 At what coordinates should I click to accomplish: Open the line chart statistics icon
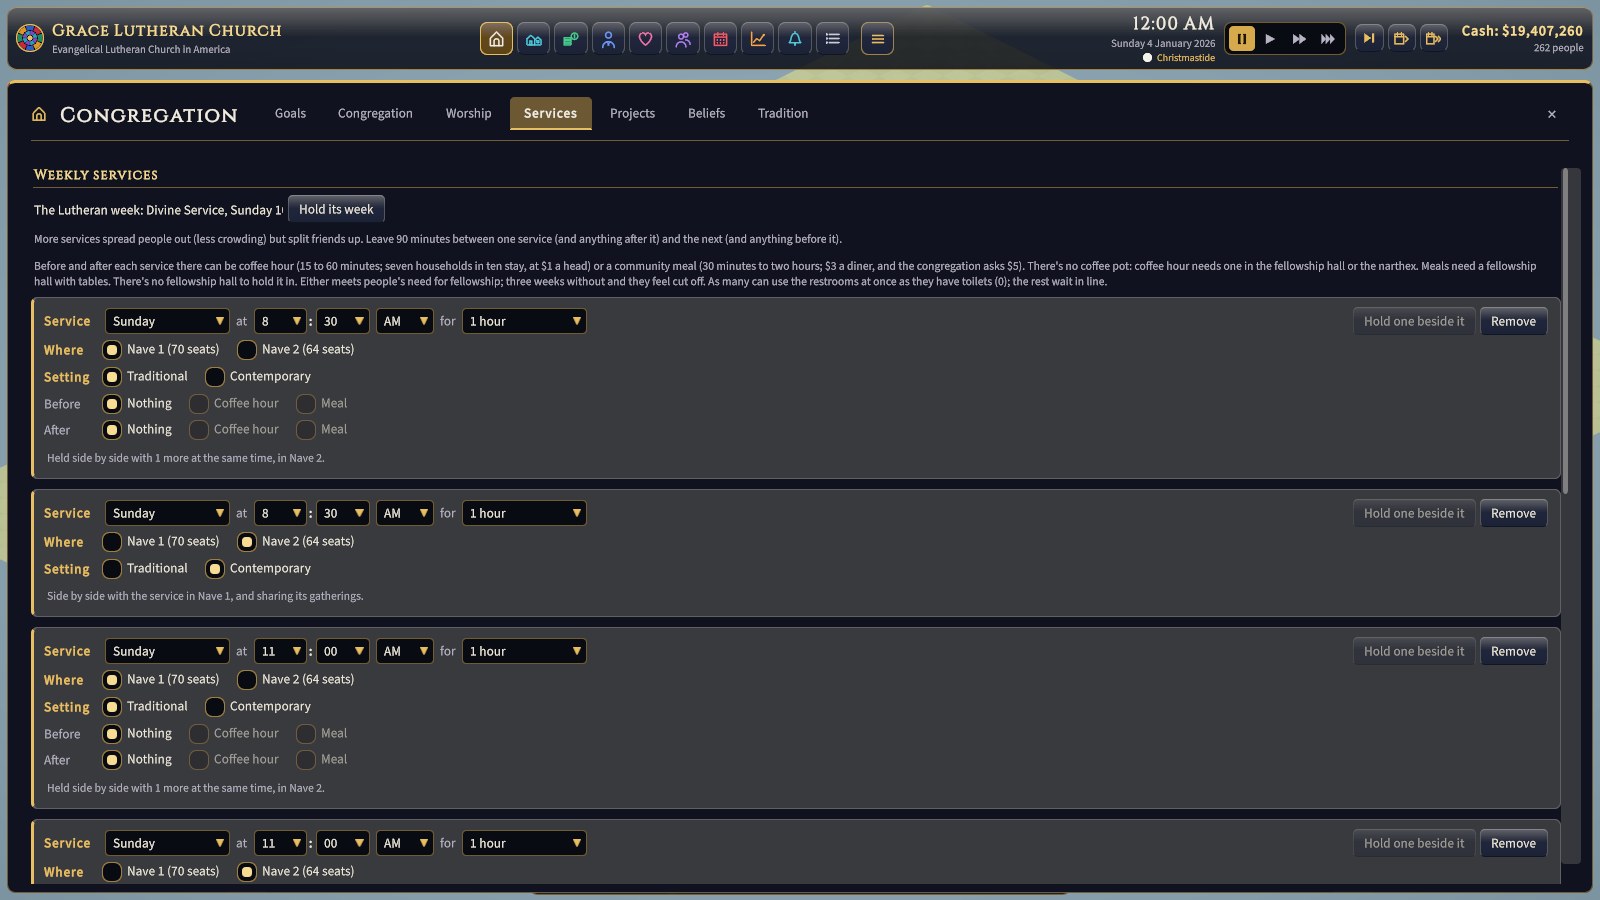coord(758,39)
